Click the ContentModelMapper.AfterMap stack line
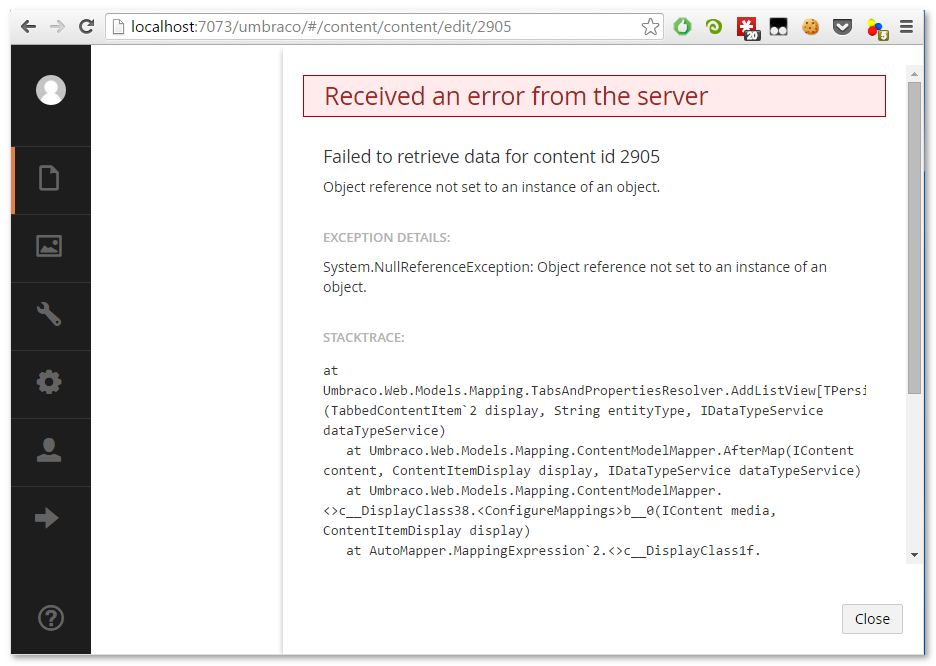Image resolution: width=936 pixels, height=666 pixels. (600, 451)
